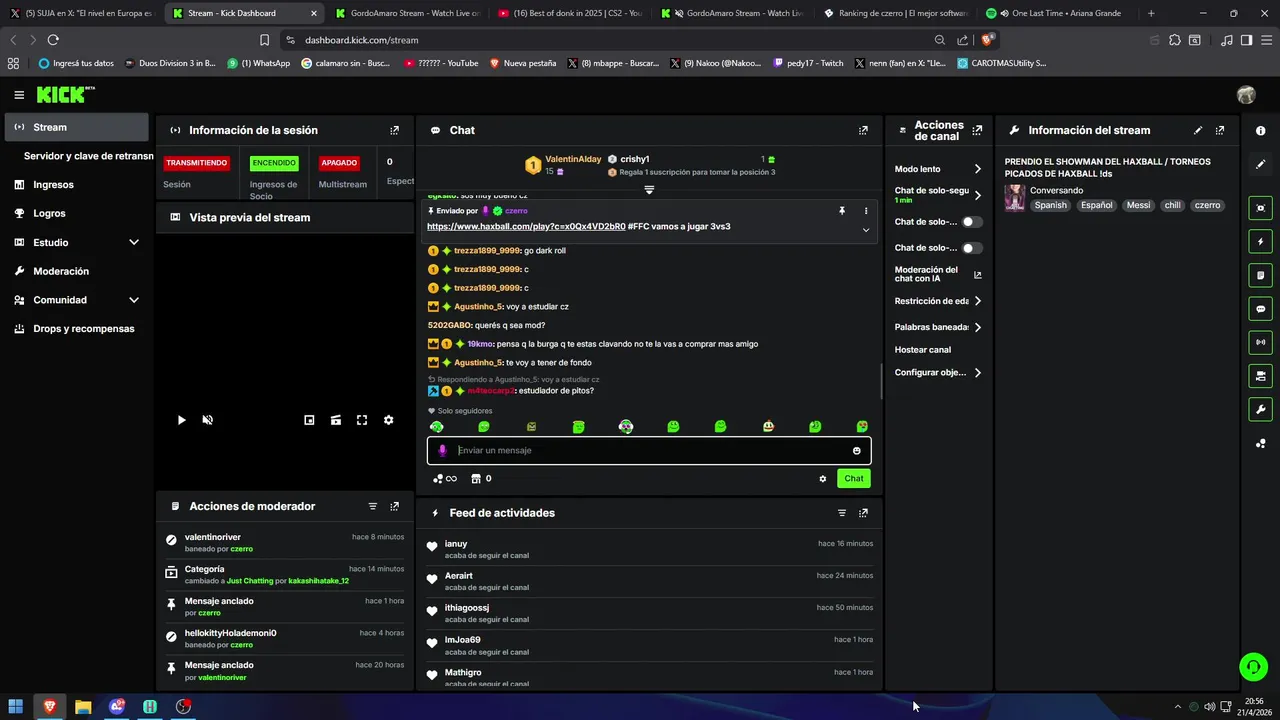
Task: Pop out the Acciones de moderador panel
Action: click(x=395, y=506)
